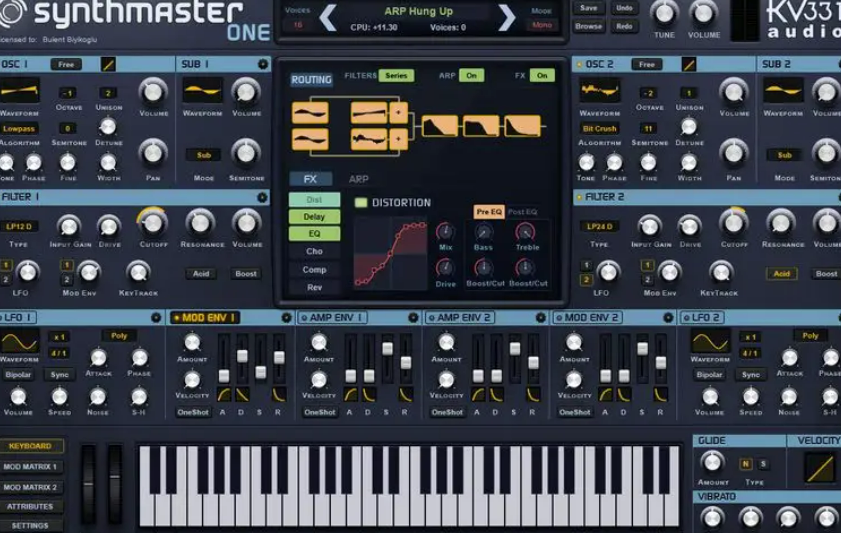Viewport: 841px width, 533px height.
Task: Open SUB 1 Sub mode dropdown
Action: tap(203, 155)
